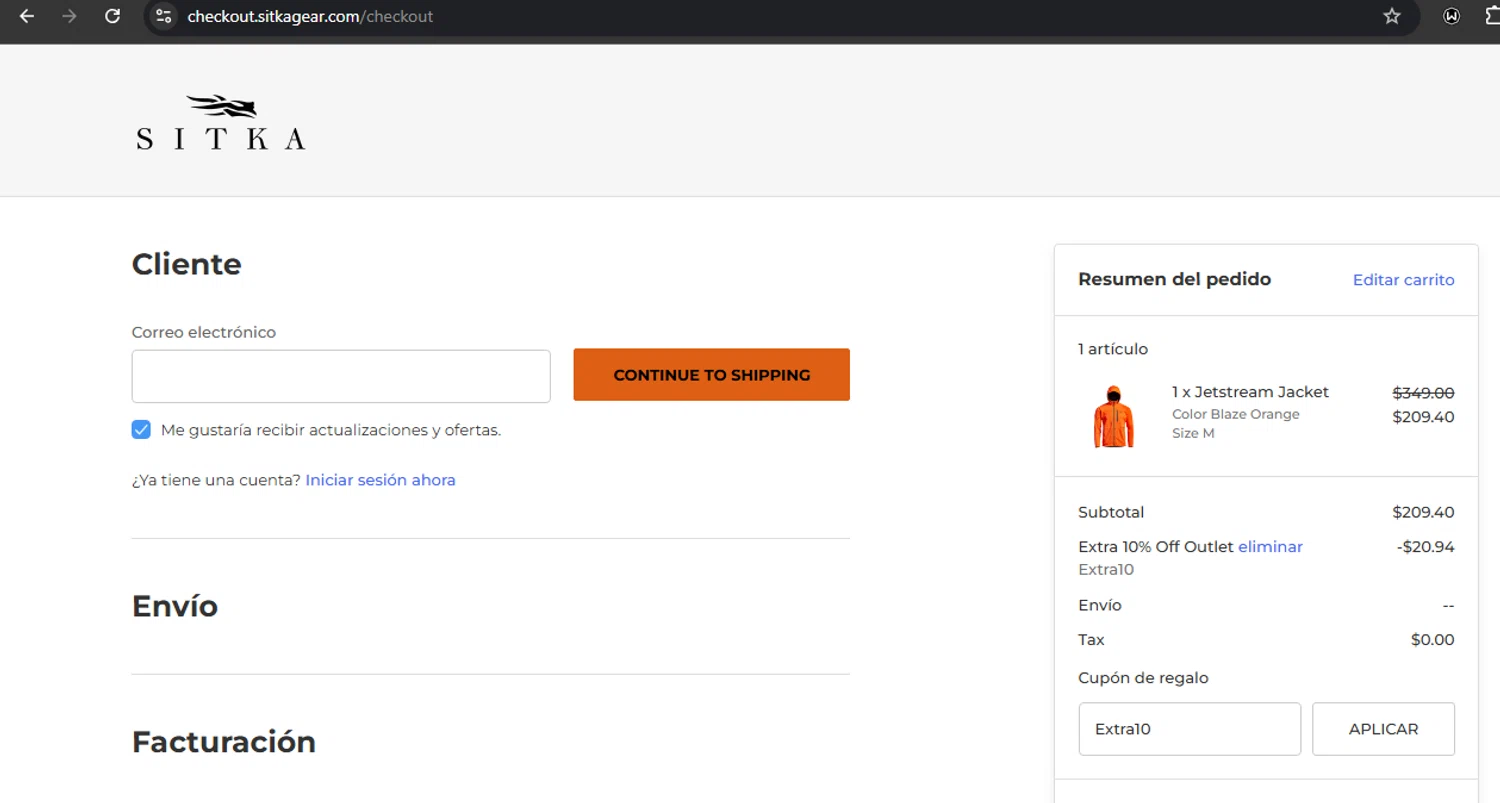Image resolution: width=1500 pixels, height=803 pixels.
Task: Open the circular W extension icon
Action: click(x=1452, y=16)
